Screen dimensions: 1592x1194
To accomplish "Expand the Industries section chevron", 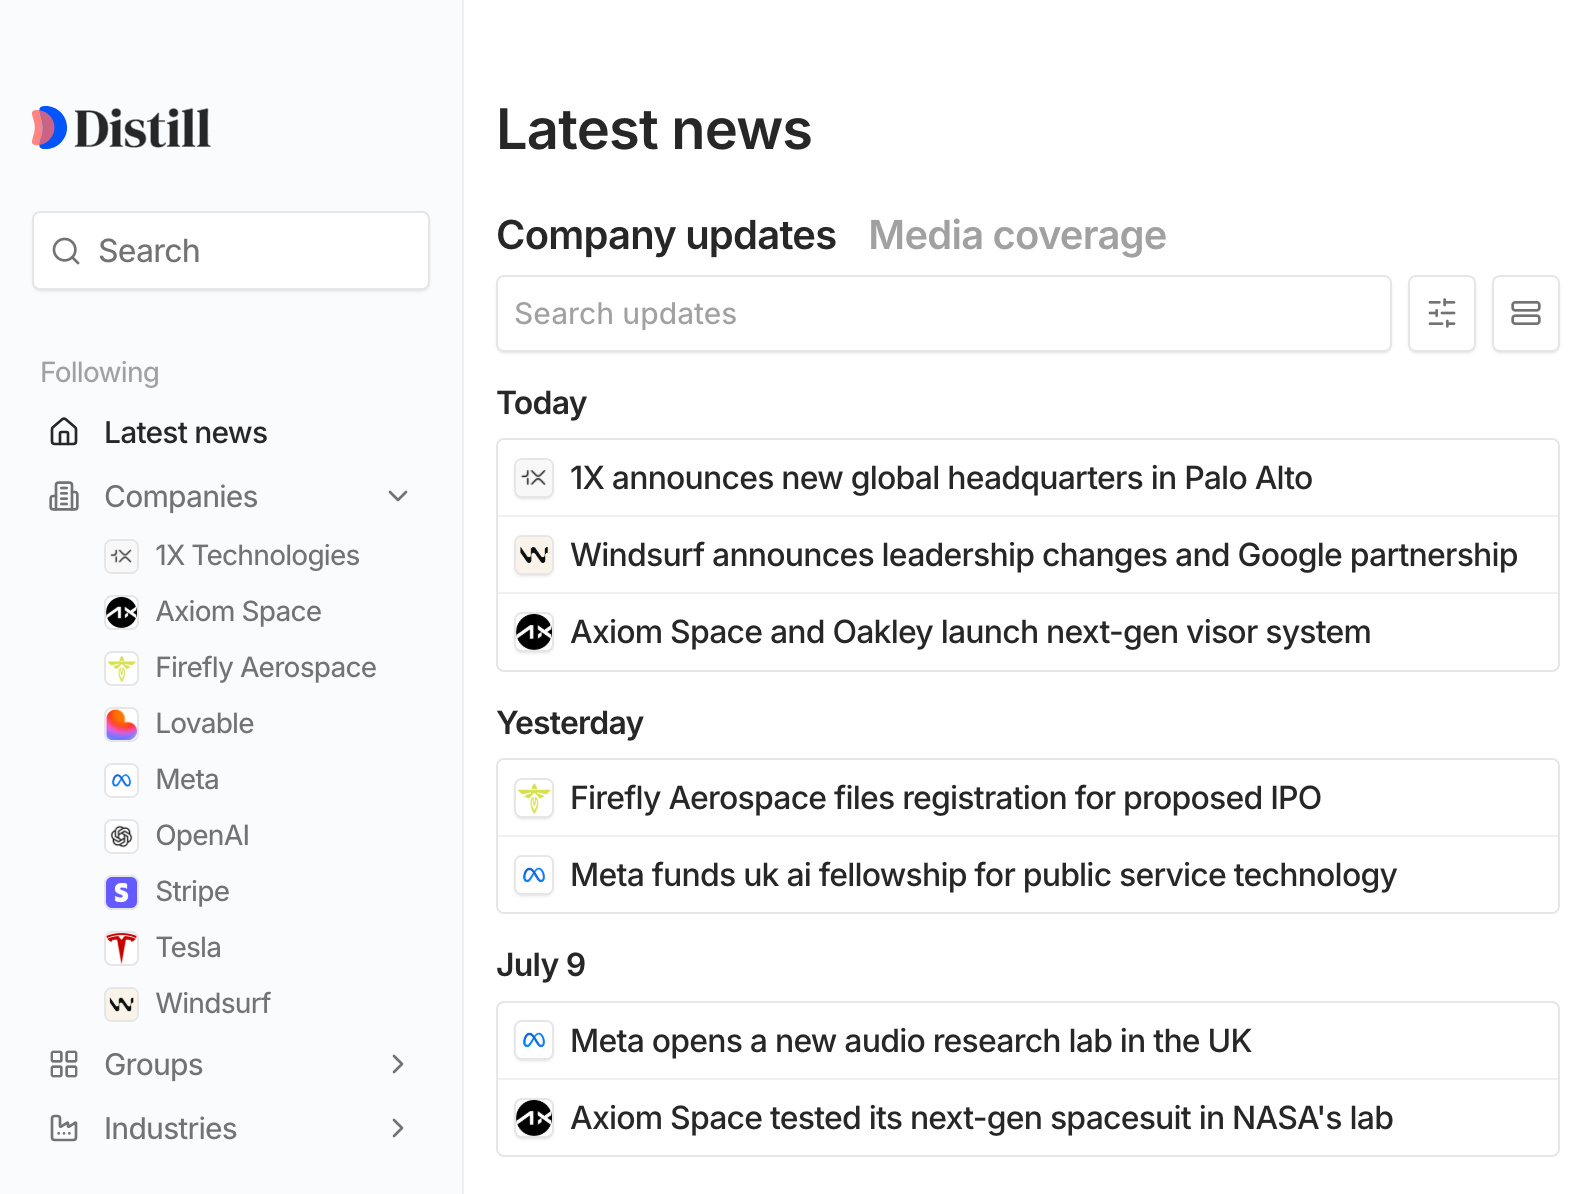I will (x=398, y=1128).
